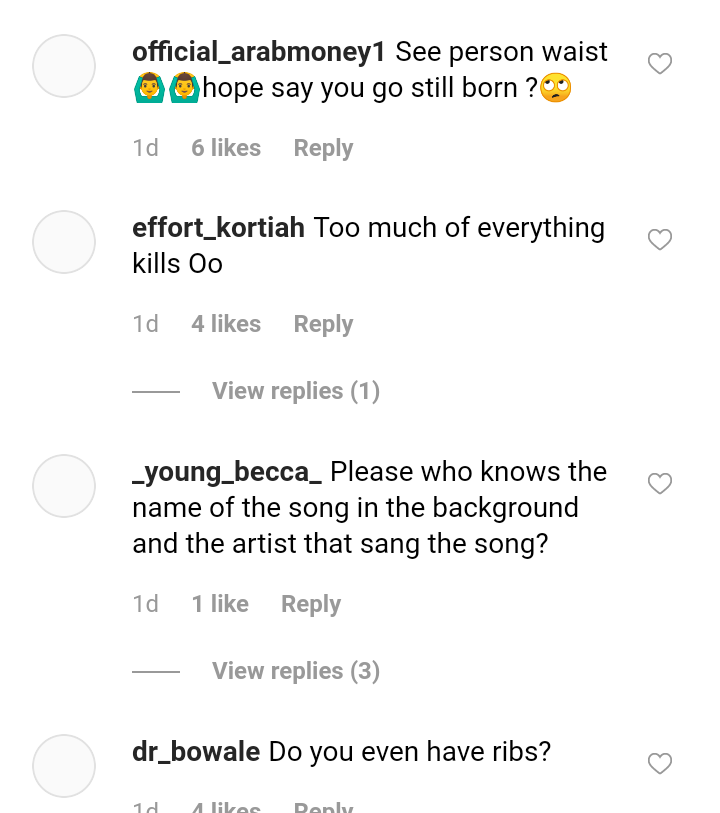Go to the dr_bowale username link

(x=196, y=752)
